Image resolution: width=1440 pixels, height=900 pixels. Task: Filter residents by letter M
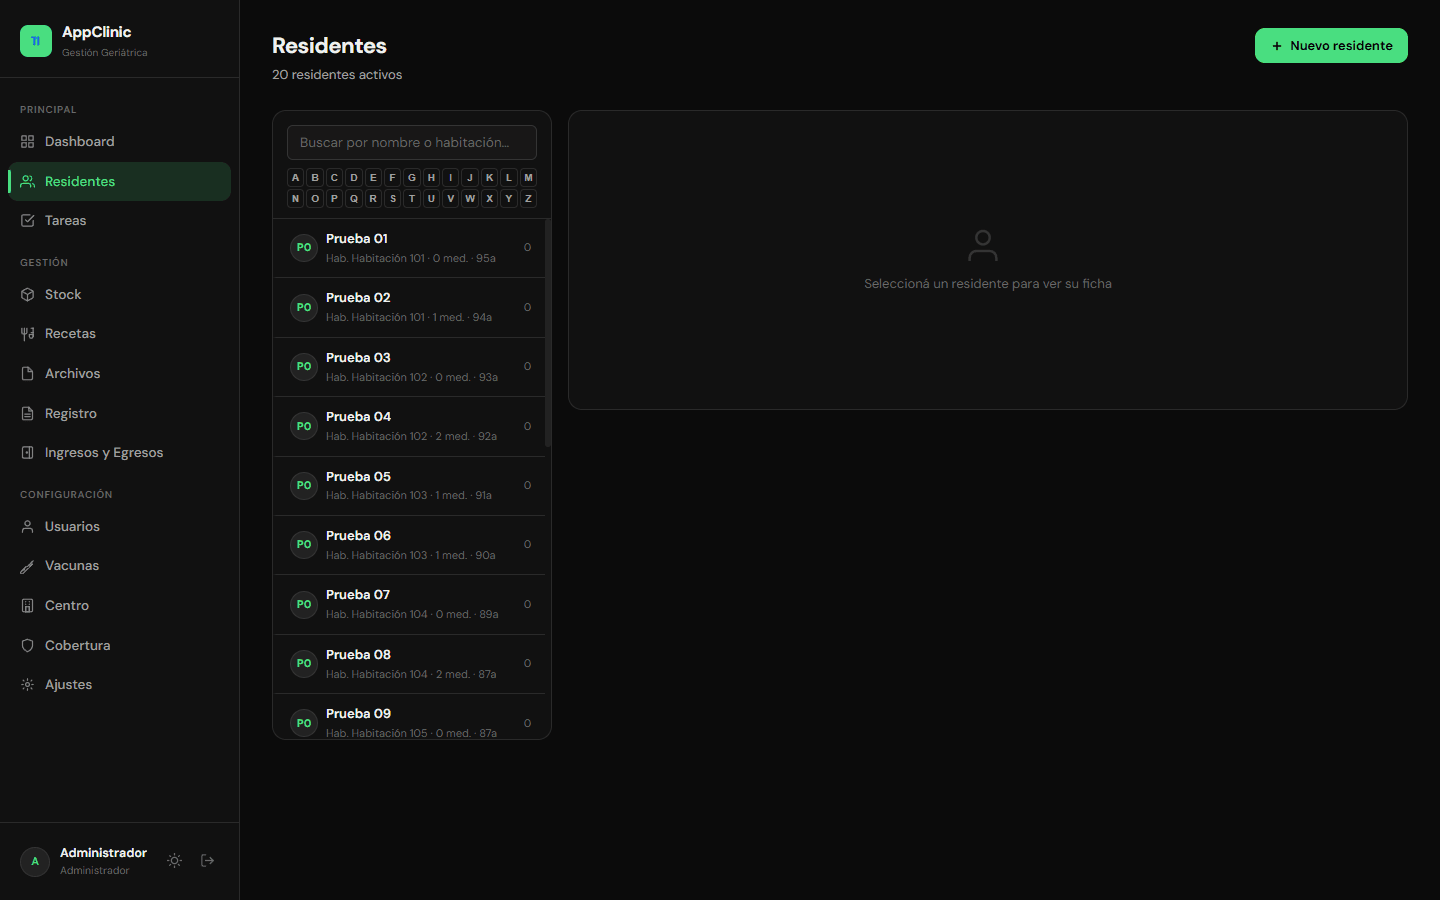click(x=528, y=178)
